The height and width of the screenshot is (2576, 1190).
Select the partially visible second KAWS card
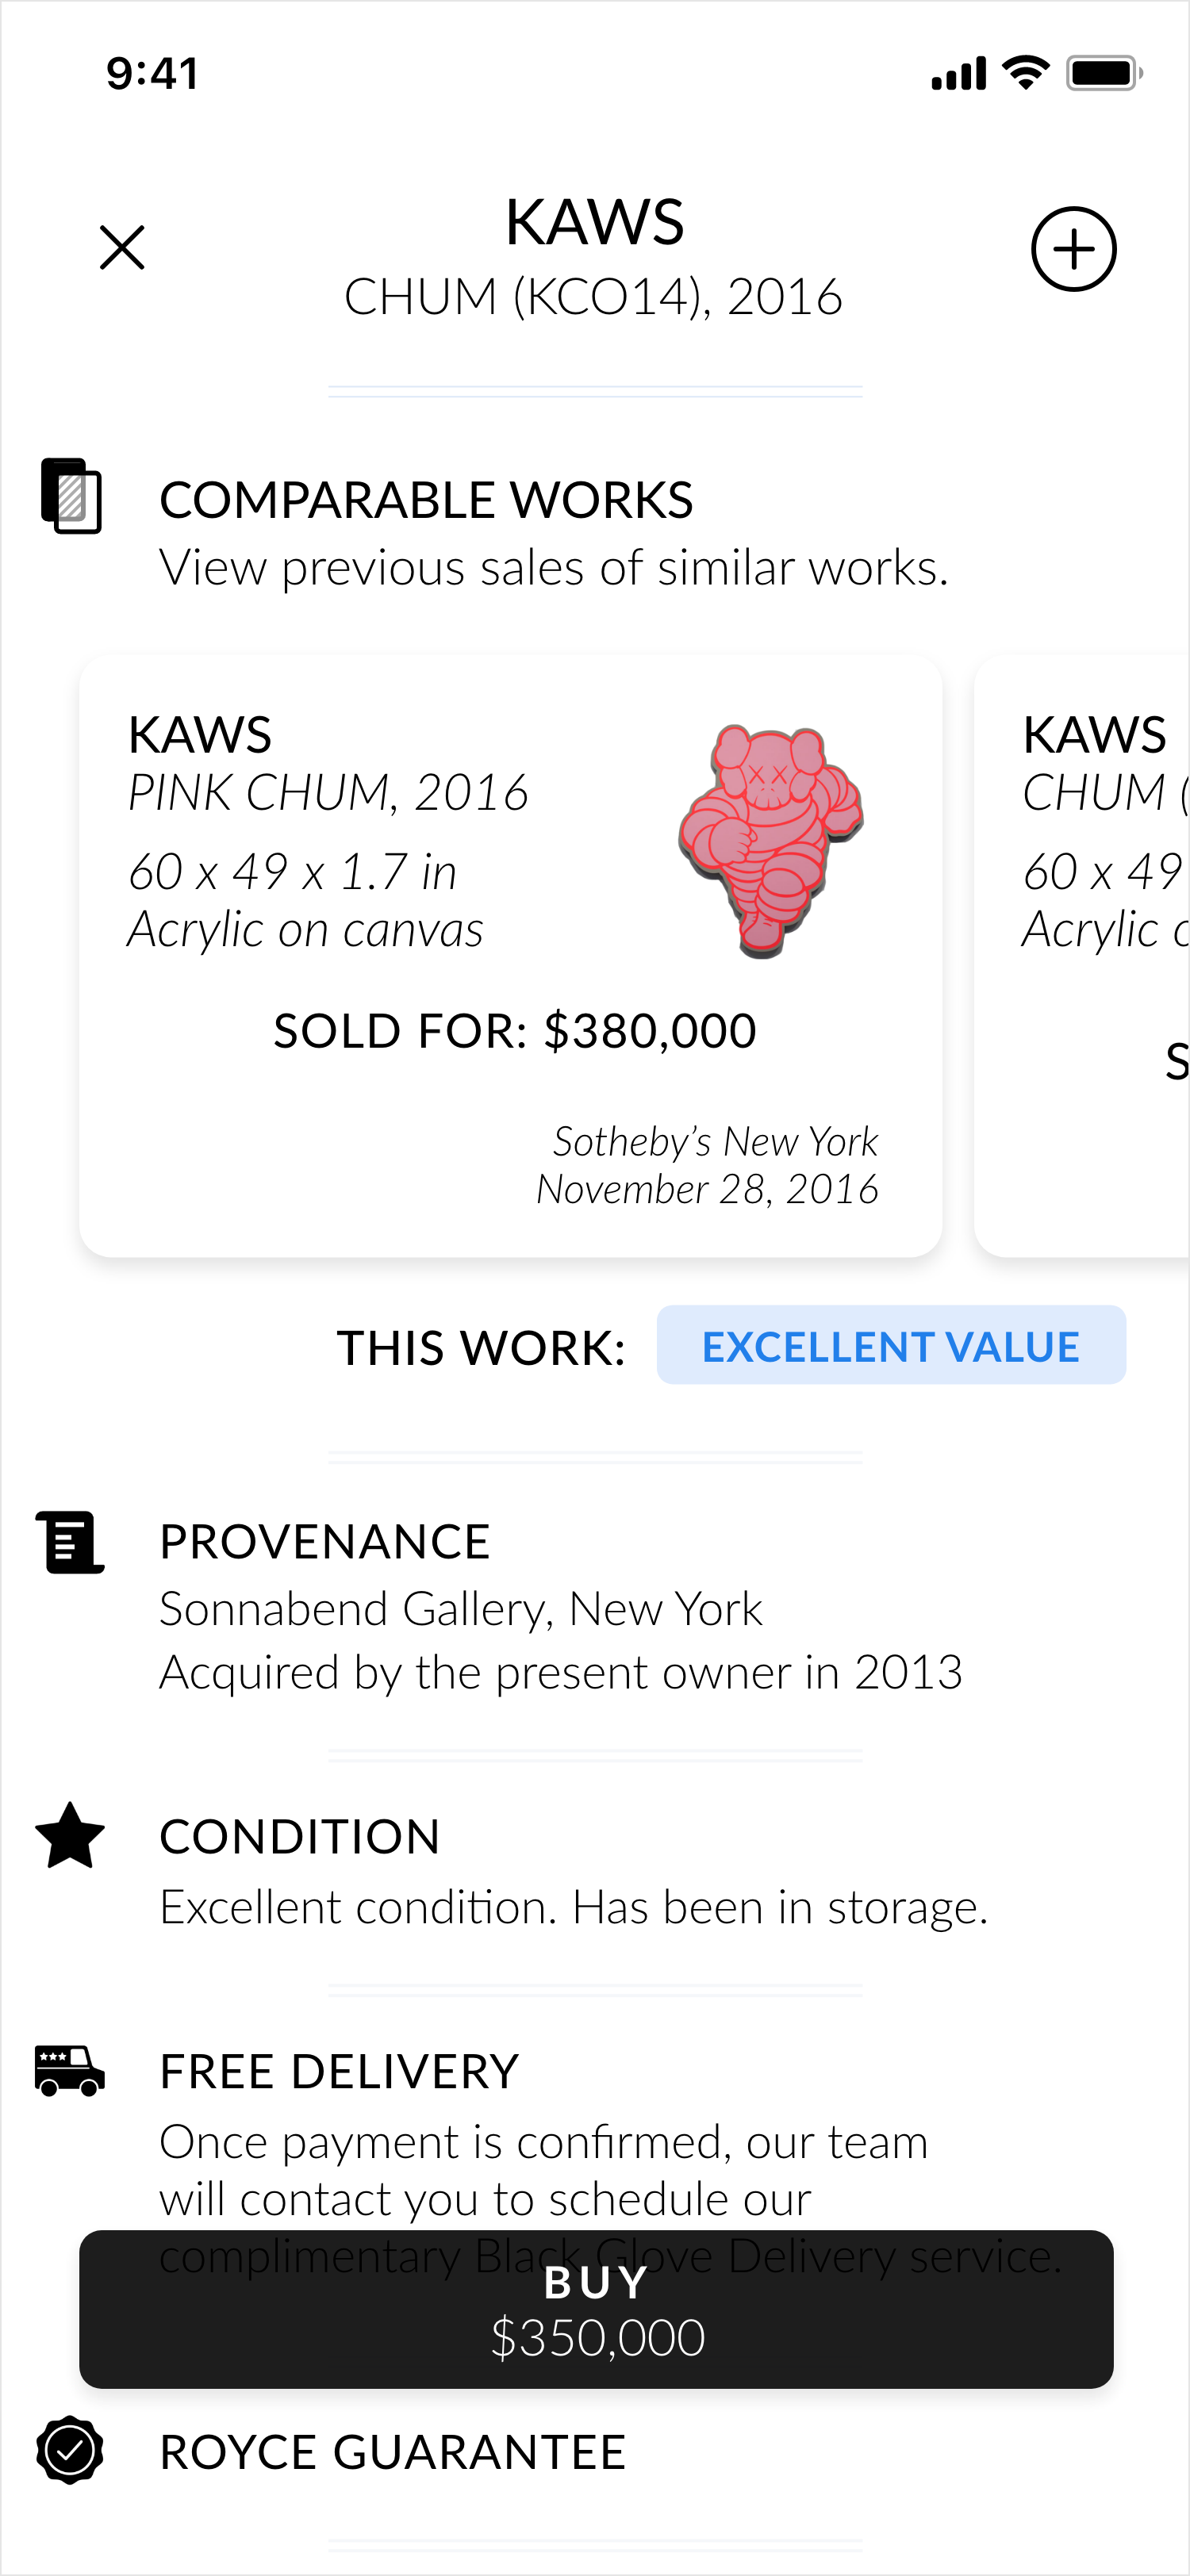coord(1082,956)
